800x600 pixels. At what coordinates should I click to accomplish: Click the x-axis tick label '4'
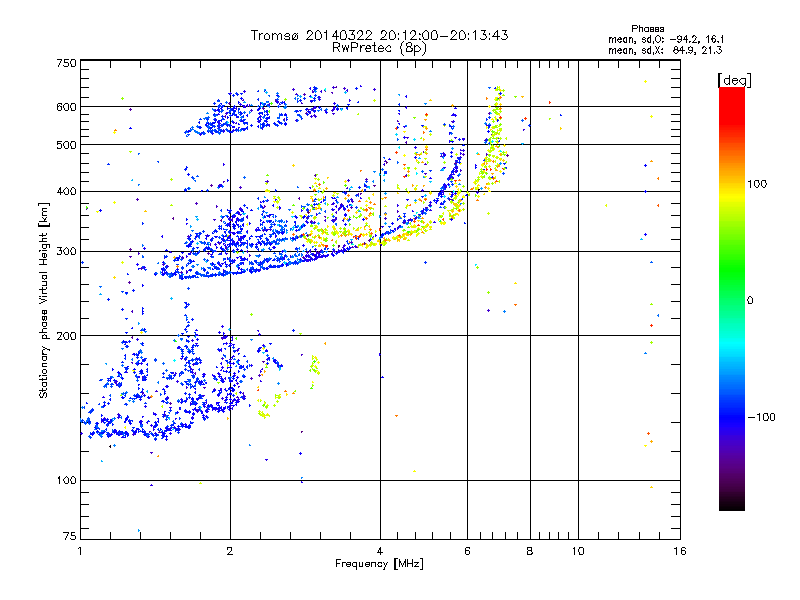tap(380, 551)
